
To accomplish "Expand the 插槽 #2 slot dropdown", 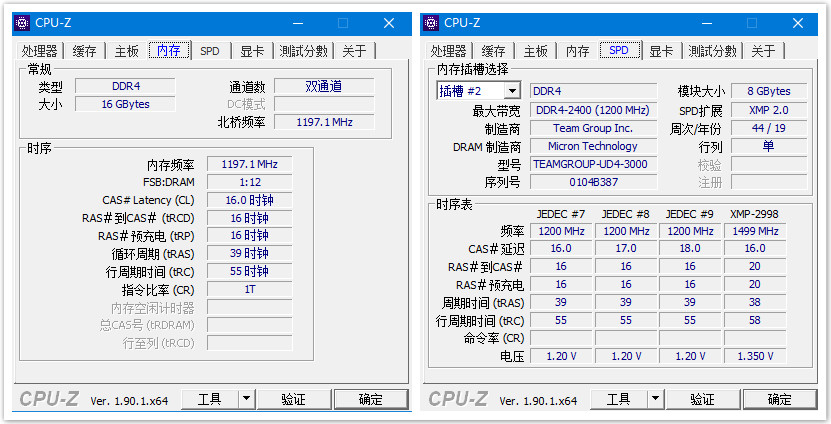I will 512,91.
